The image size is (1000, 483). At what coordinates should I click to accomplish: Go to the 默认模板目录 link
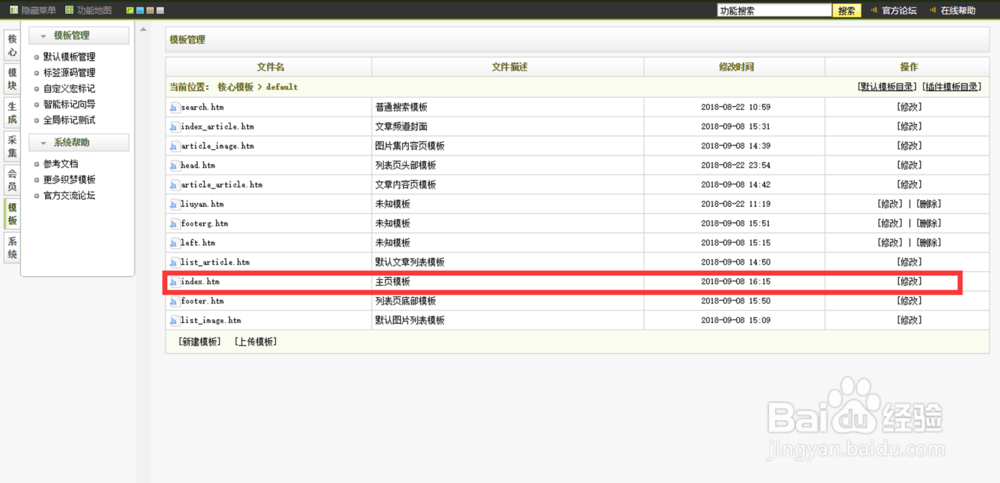pyautogui.click(x=888, y=87)
